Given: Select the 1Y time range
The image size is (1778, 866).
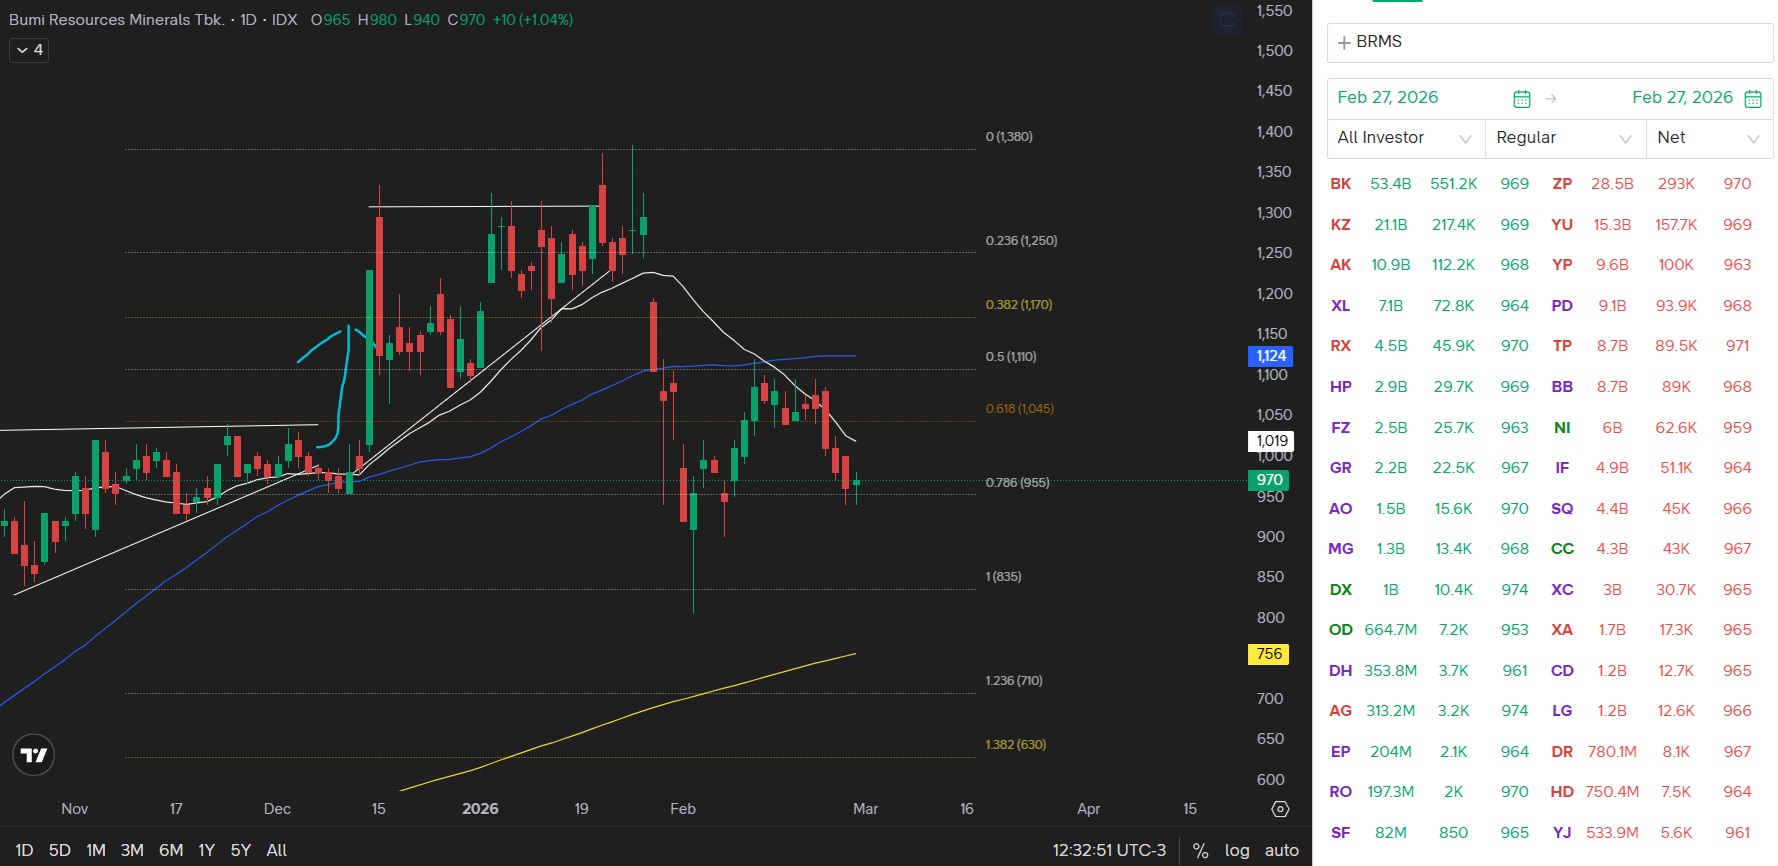Looking at the screenshot, I should tap(206, 850).
